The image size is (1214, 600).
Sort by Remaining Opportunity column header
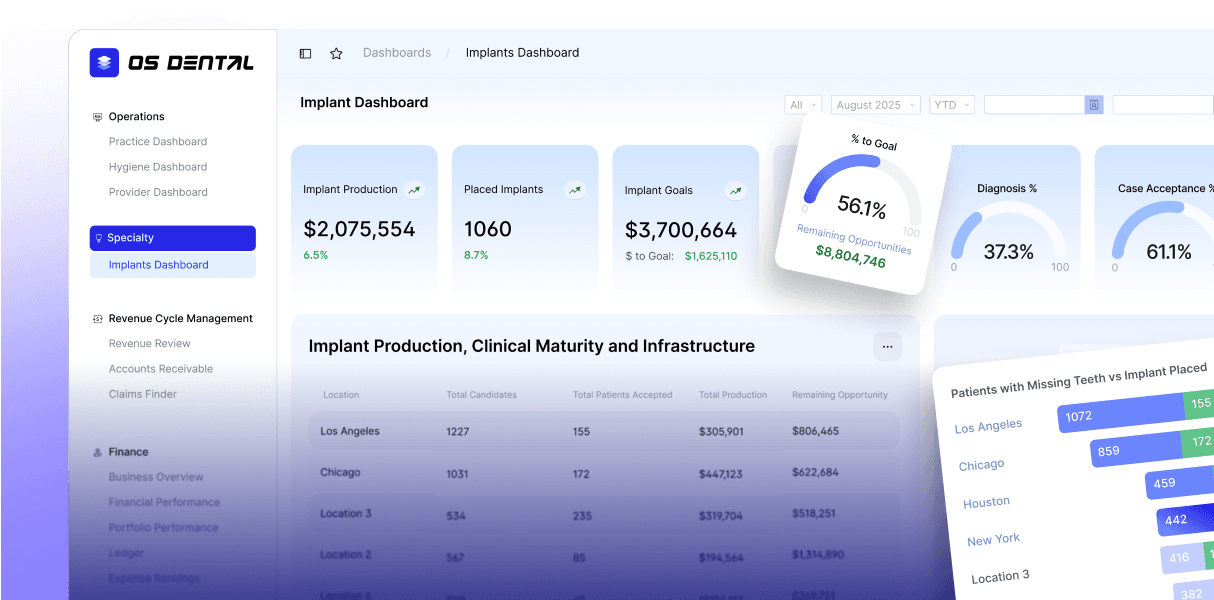(x=840, y=395)
